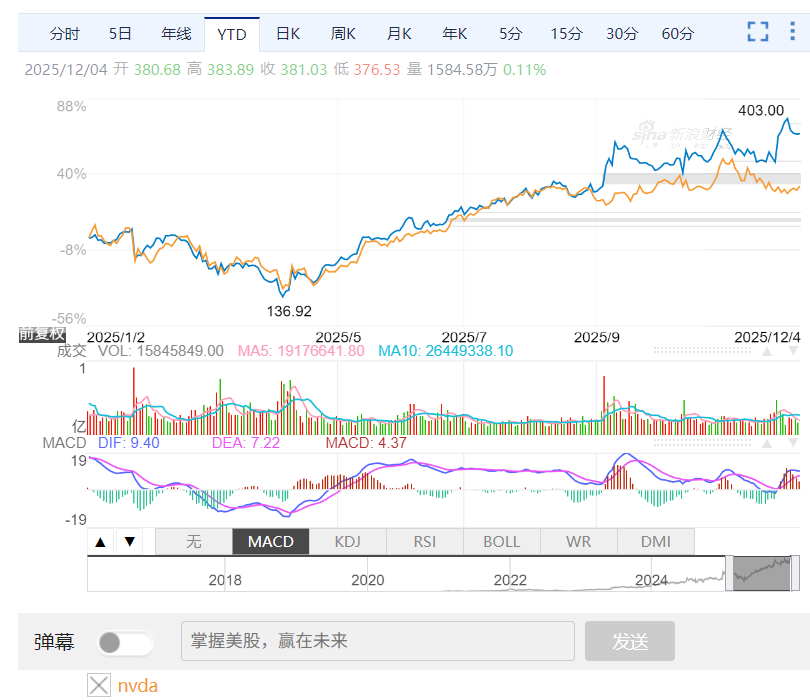Enter fullscreen chart mode
This screenshot has height=700, width=810.
point(758,32)
